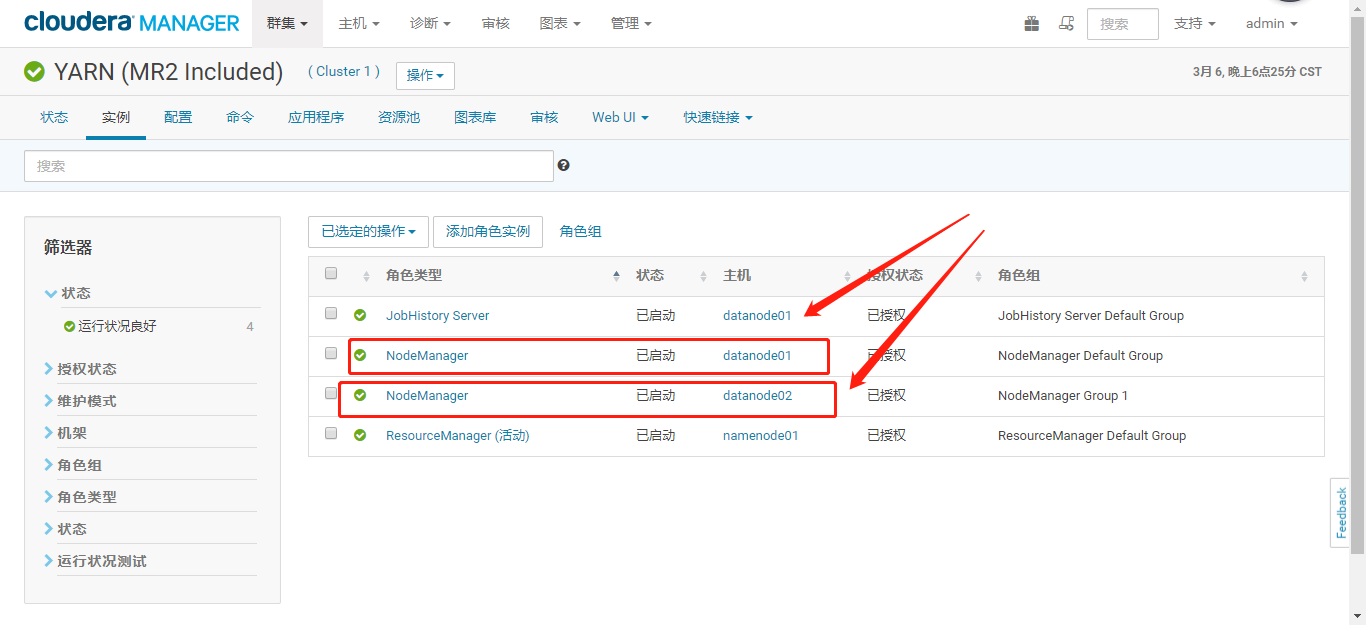Image resolution: width=1366 pixels, height=625 pixels.
Task: Click the 添加角色实例 button
Action: click(x=488, y=231)
